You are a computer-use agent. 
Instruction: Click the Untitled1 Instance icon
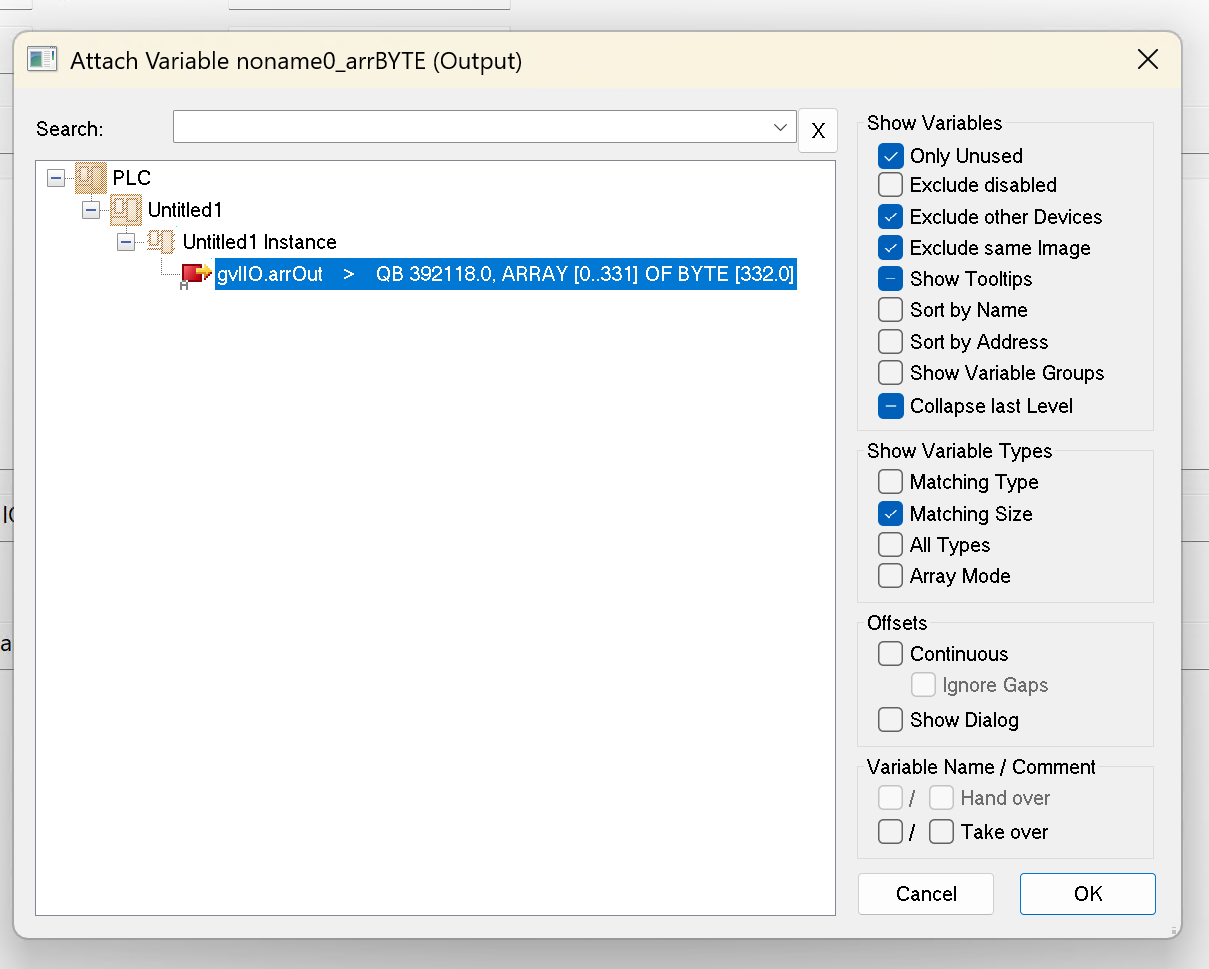click(160, 242)
